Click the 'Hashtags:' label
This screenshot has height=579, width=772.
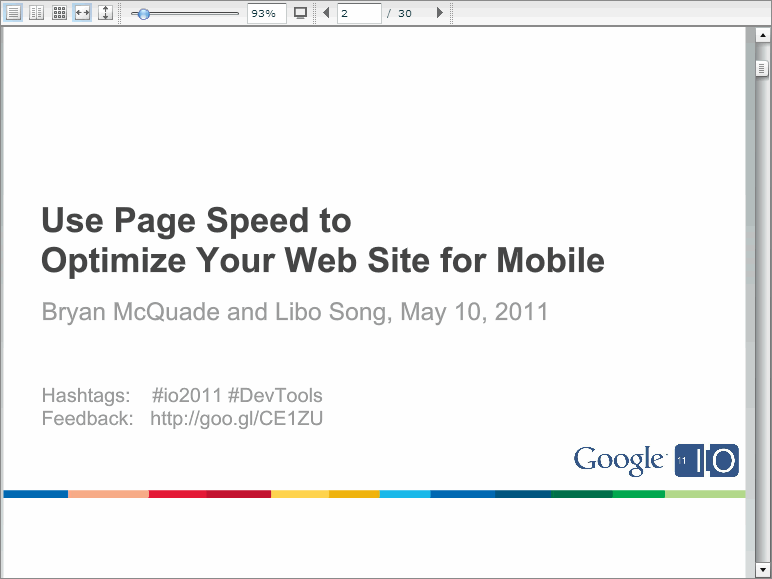(86, 395)
